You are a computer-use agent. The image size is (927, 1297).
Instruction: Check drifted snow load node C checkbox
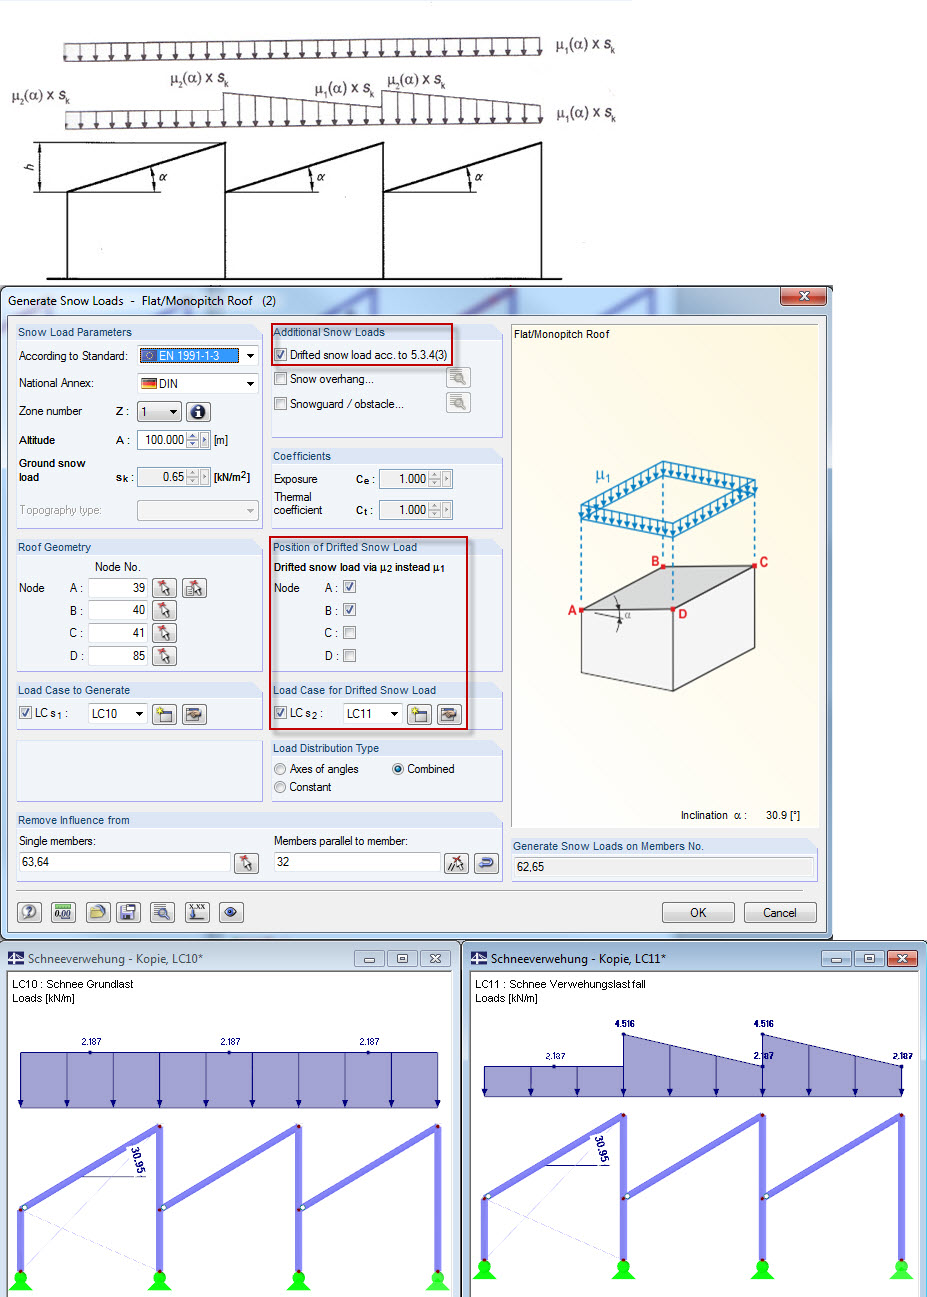(349, 633)
